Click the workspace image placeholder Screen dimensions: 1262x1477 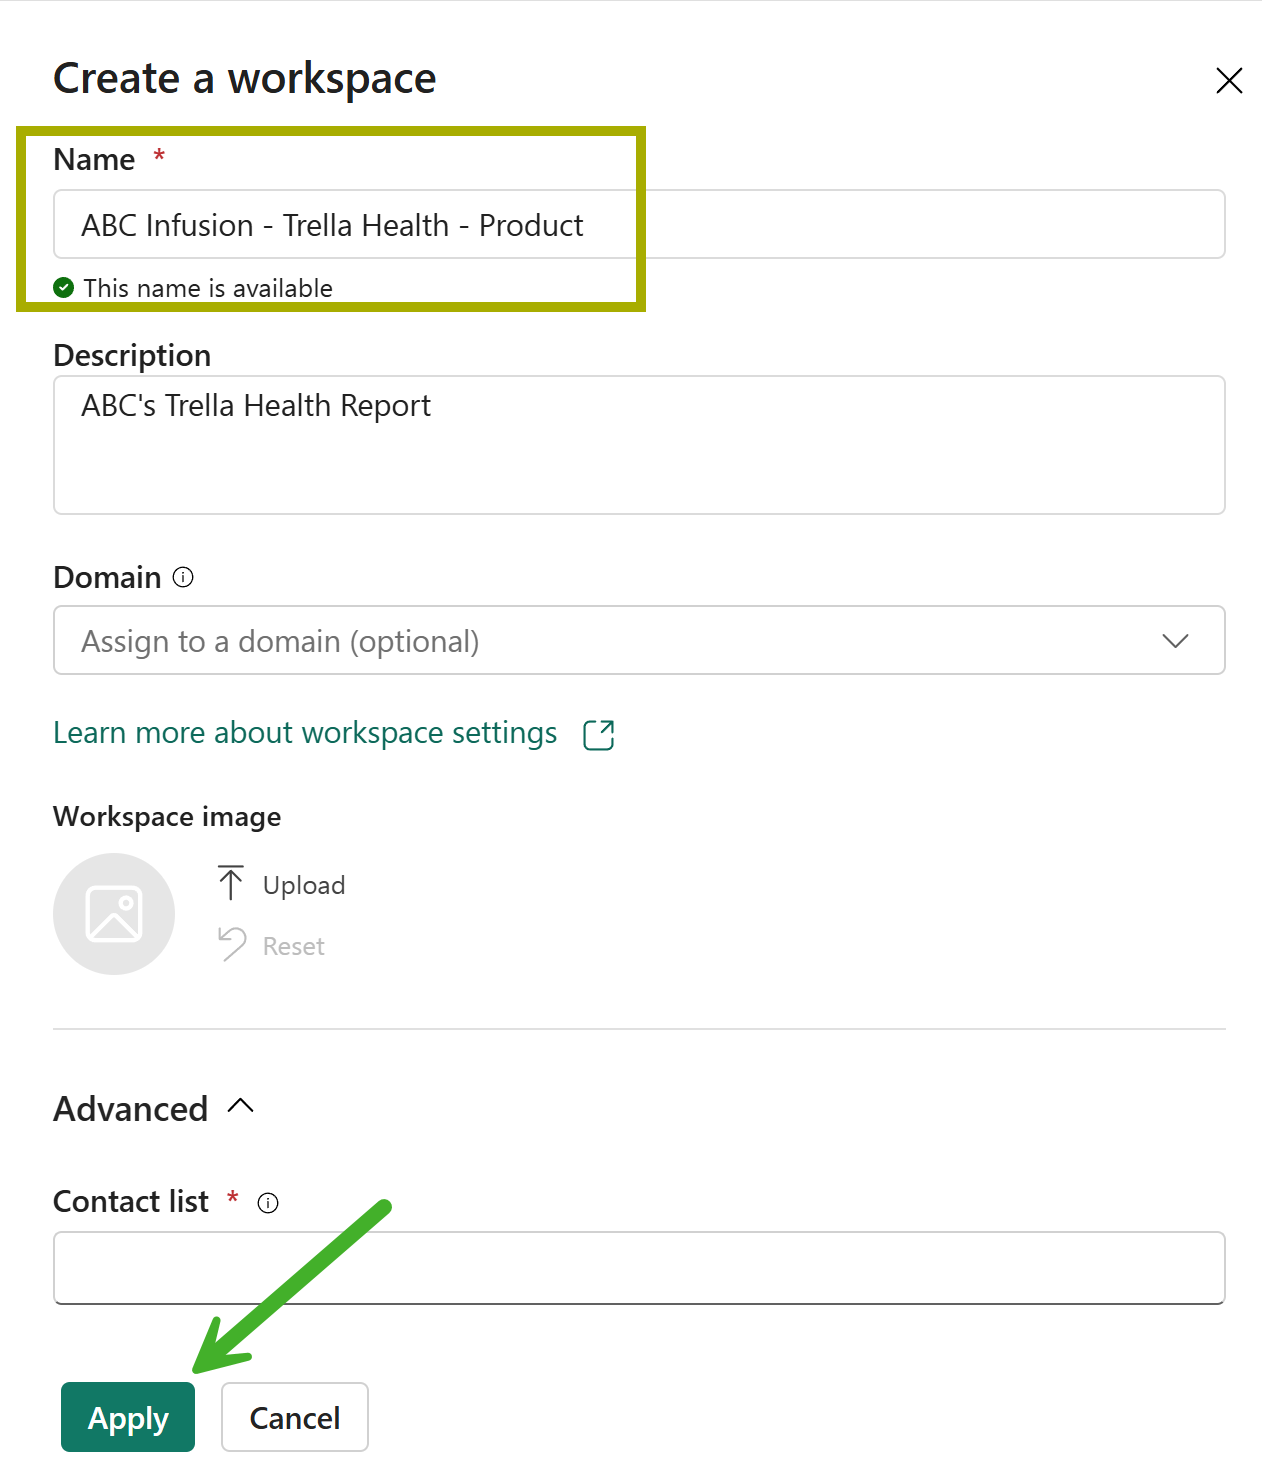[x=114, y=914]
